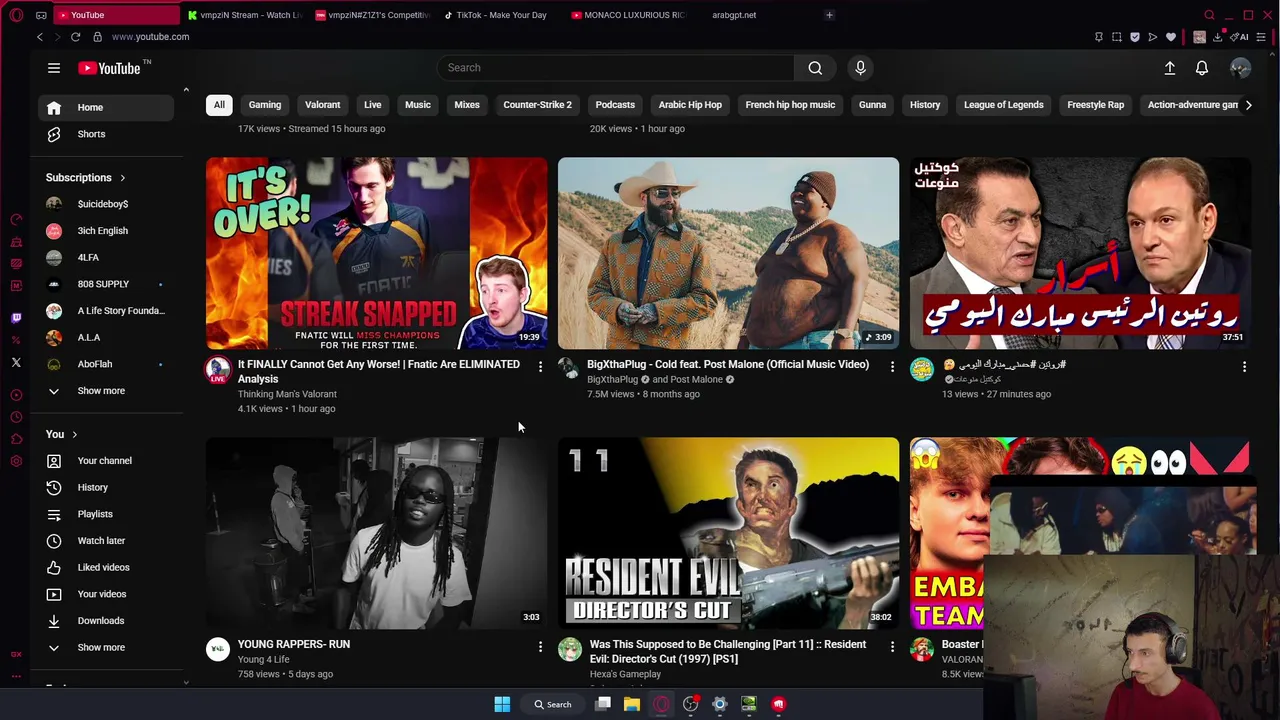Open the Opera AI toolbar button
The width and height of the screenshot is (1280, 720).
(x=1241, y=37)
